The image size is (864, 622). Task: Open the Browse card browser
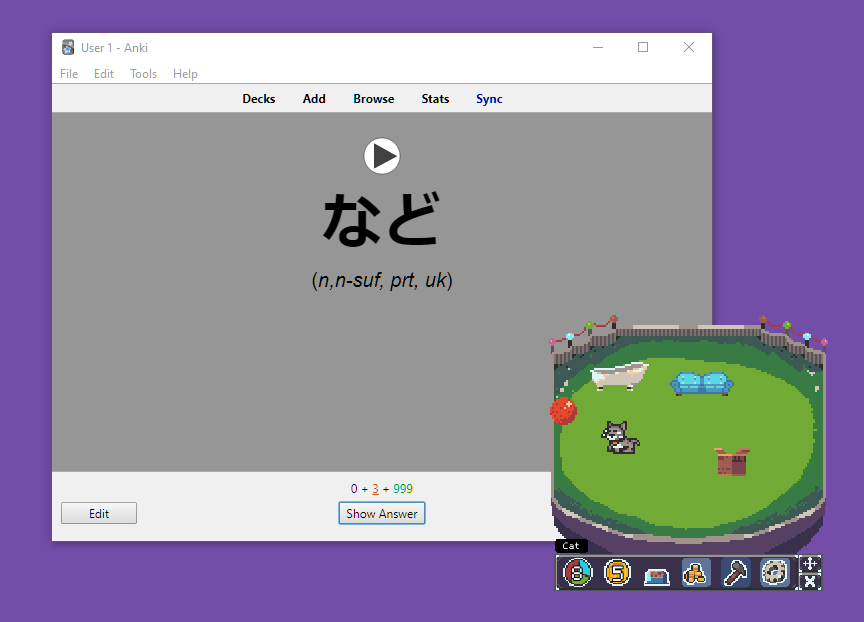tap(374, 99)
